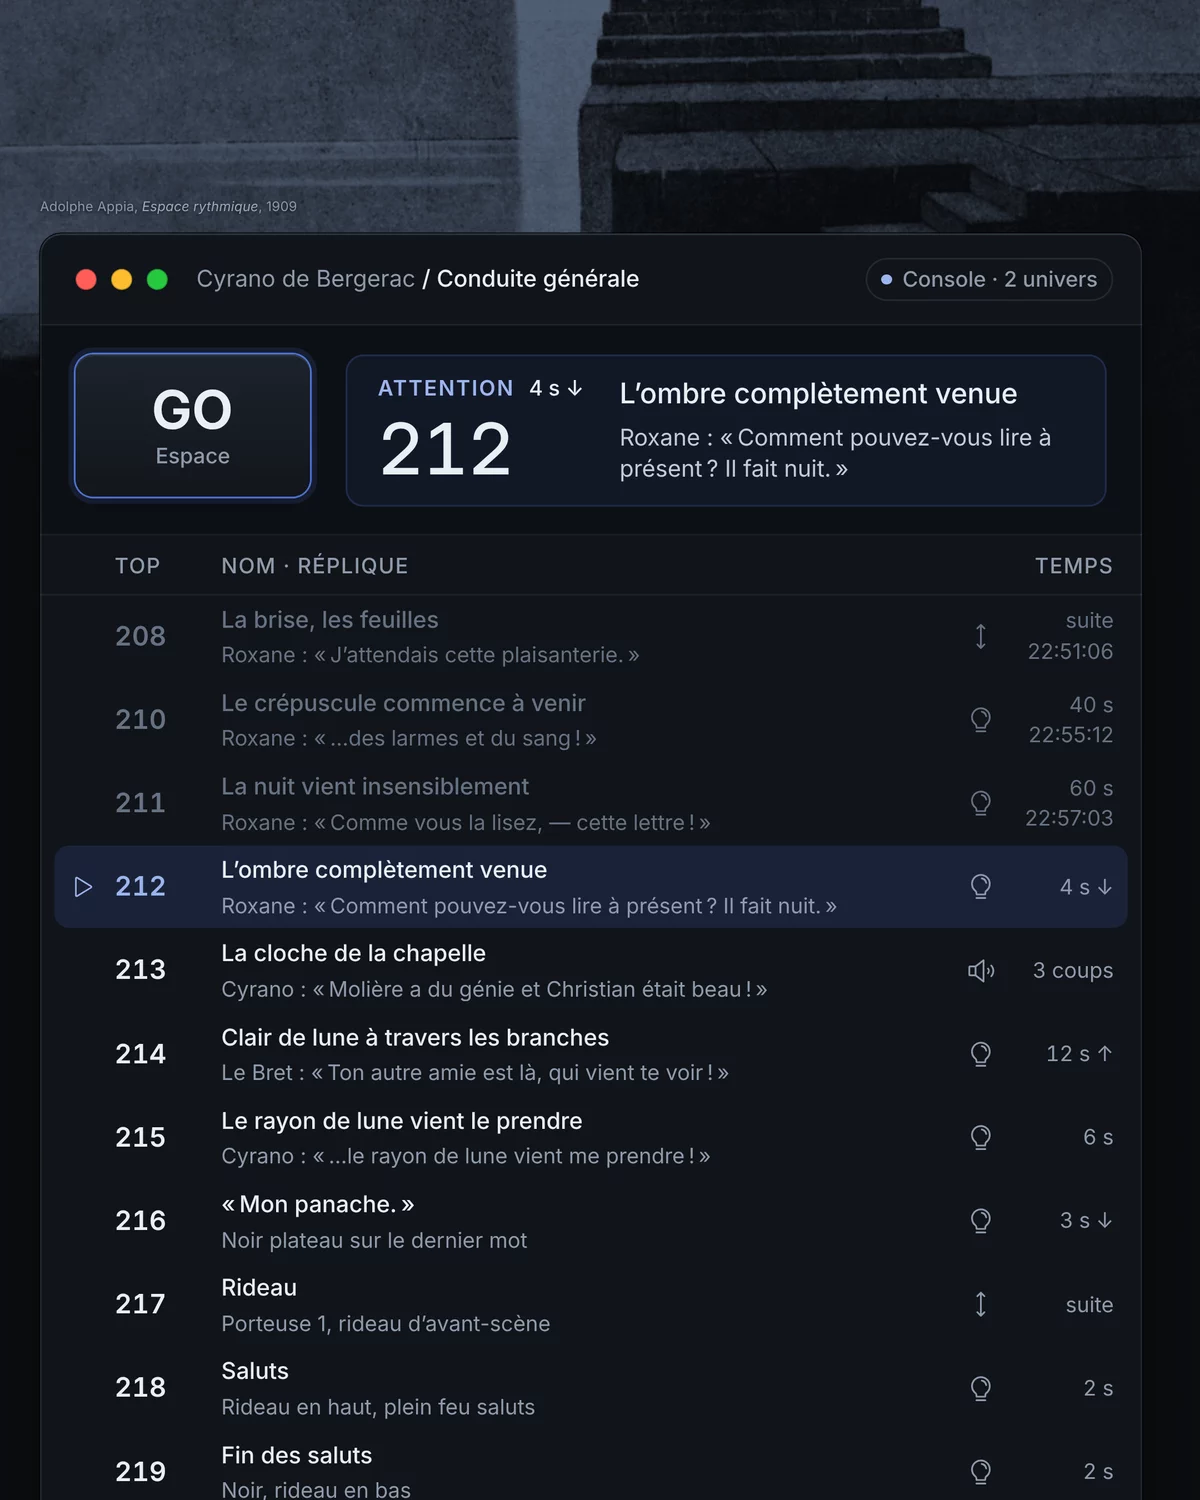Click timestamp 22:51:06 on cue 208
Viewport: 1200px width, 1500px height.
click(x=1070, y=652)
